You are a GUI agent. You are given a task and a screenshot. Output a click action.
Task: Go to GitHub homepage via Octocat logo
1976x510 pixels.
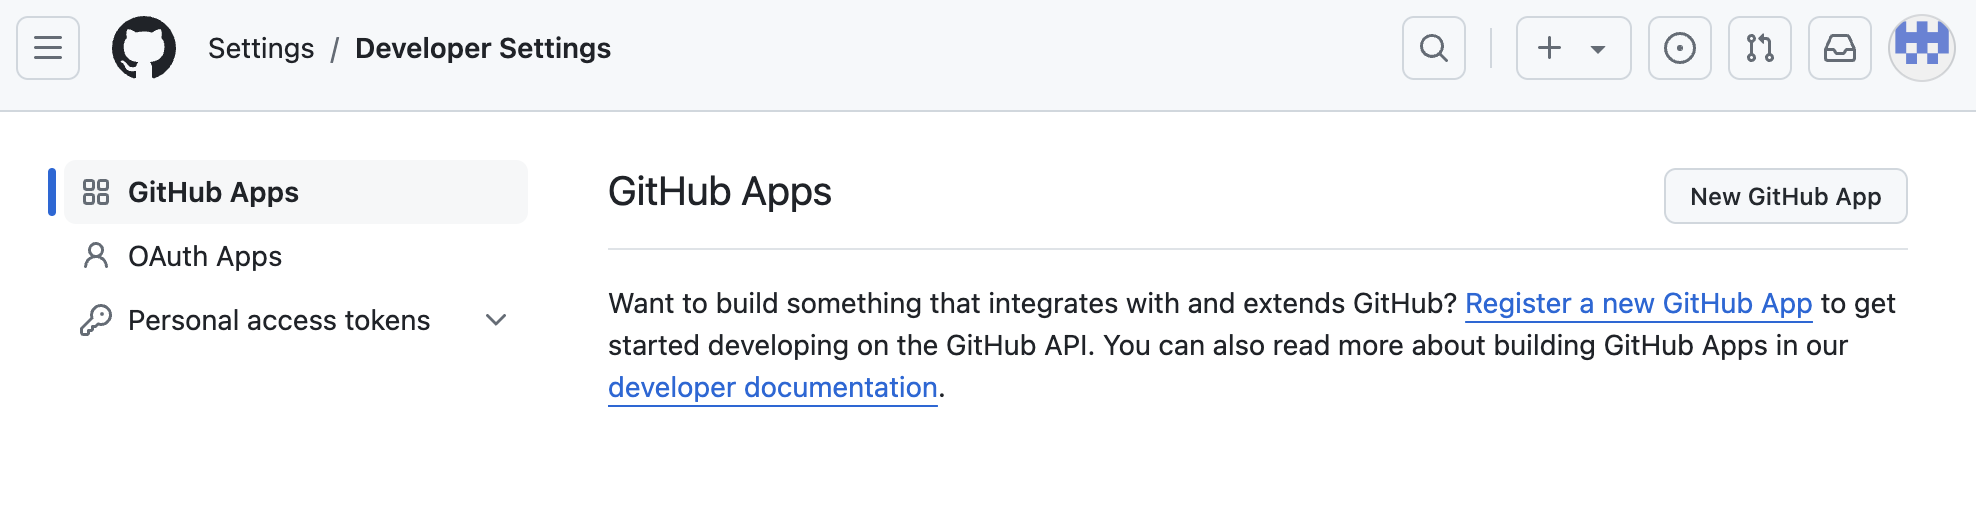pyautogui.click(x=144, y=48)
